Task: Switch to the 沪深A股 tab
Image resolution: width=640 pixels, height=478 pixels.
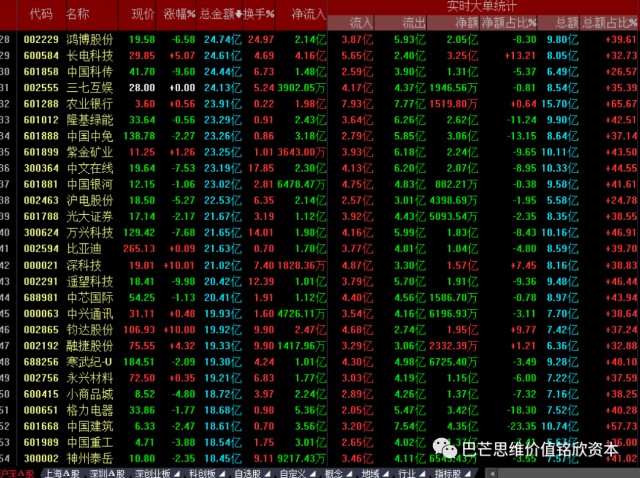Action: 18,474
